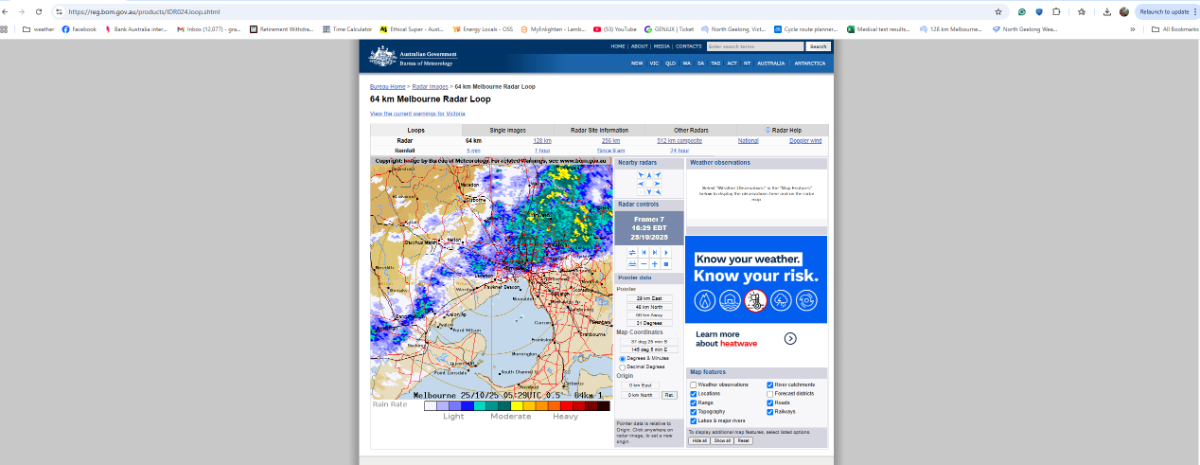Open the browser downloads icon
Image resolution: width=1200 pixels, height=465 pixels.
1107,12
